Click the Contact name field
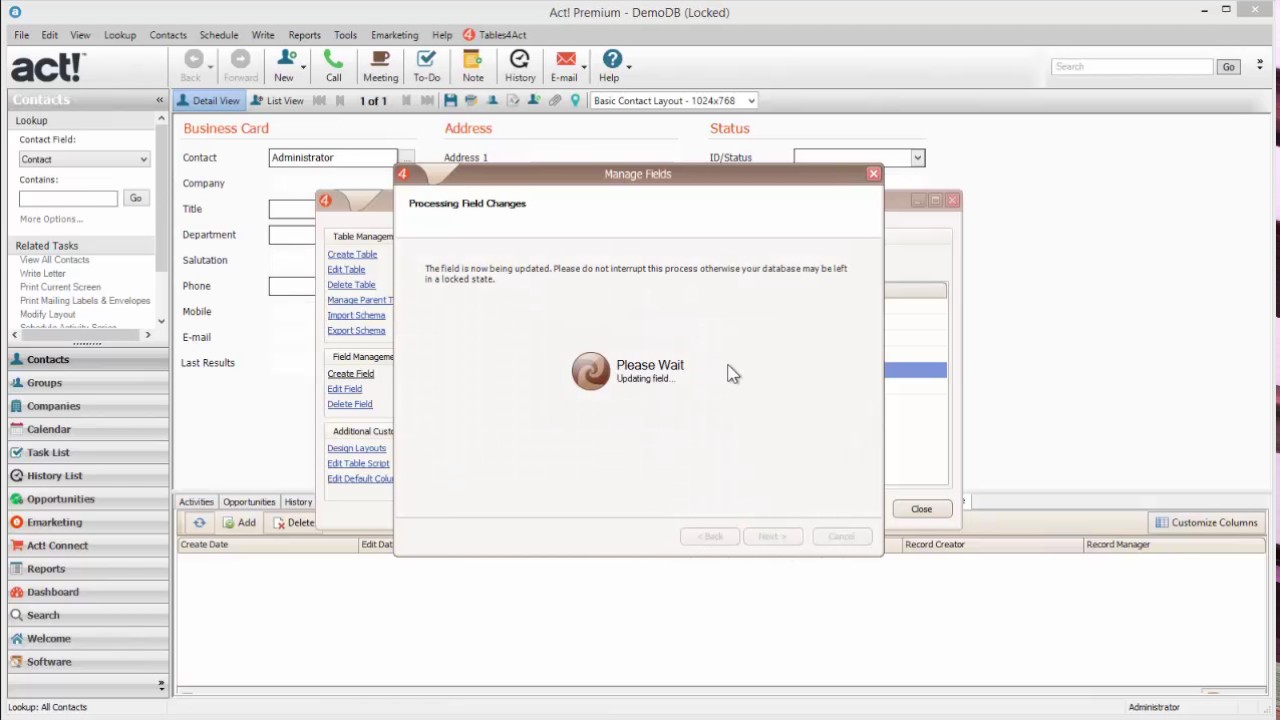Viewport: 1280px width, 720px height. coord(333,157)
